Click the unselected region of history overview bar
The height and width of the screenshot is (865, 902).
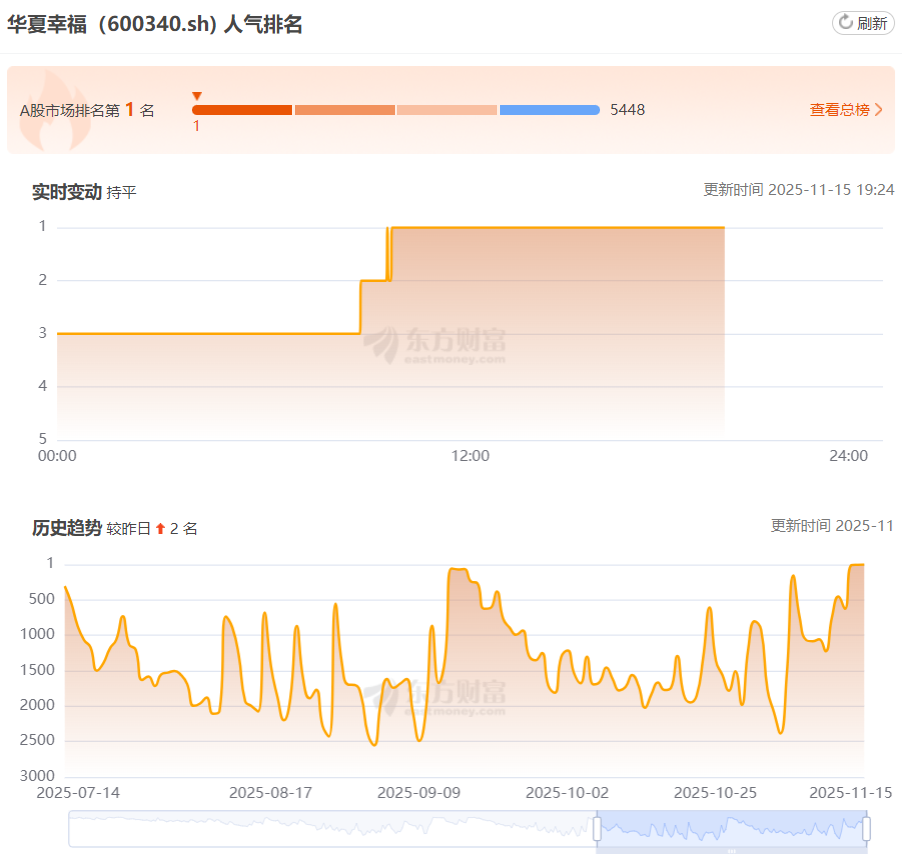point(332,829)
